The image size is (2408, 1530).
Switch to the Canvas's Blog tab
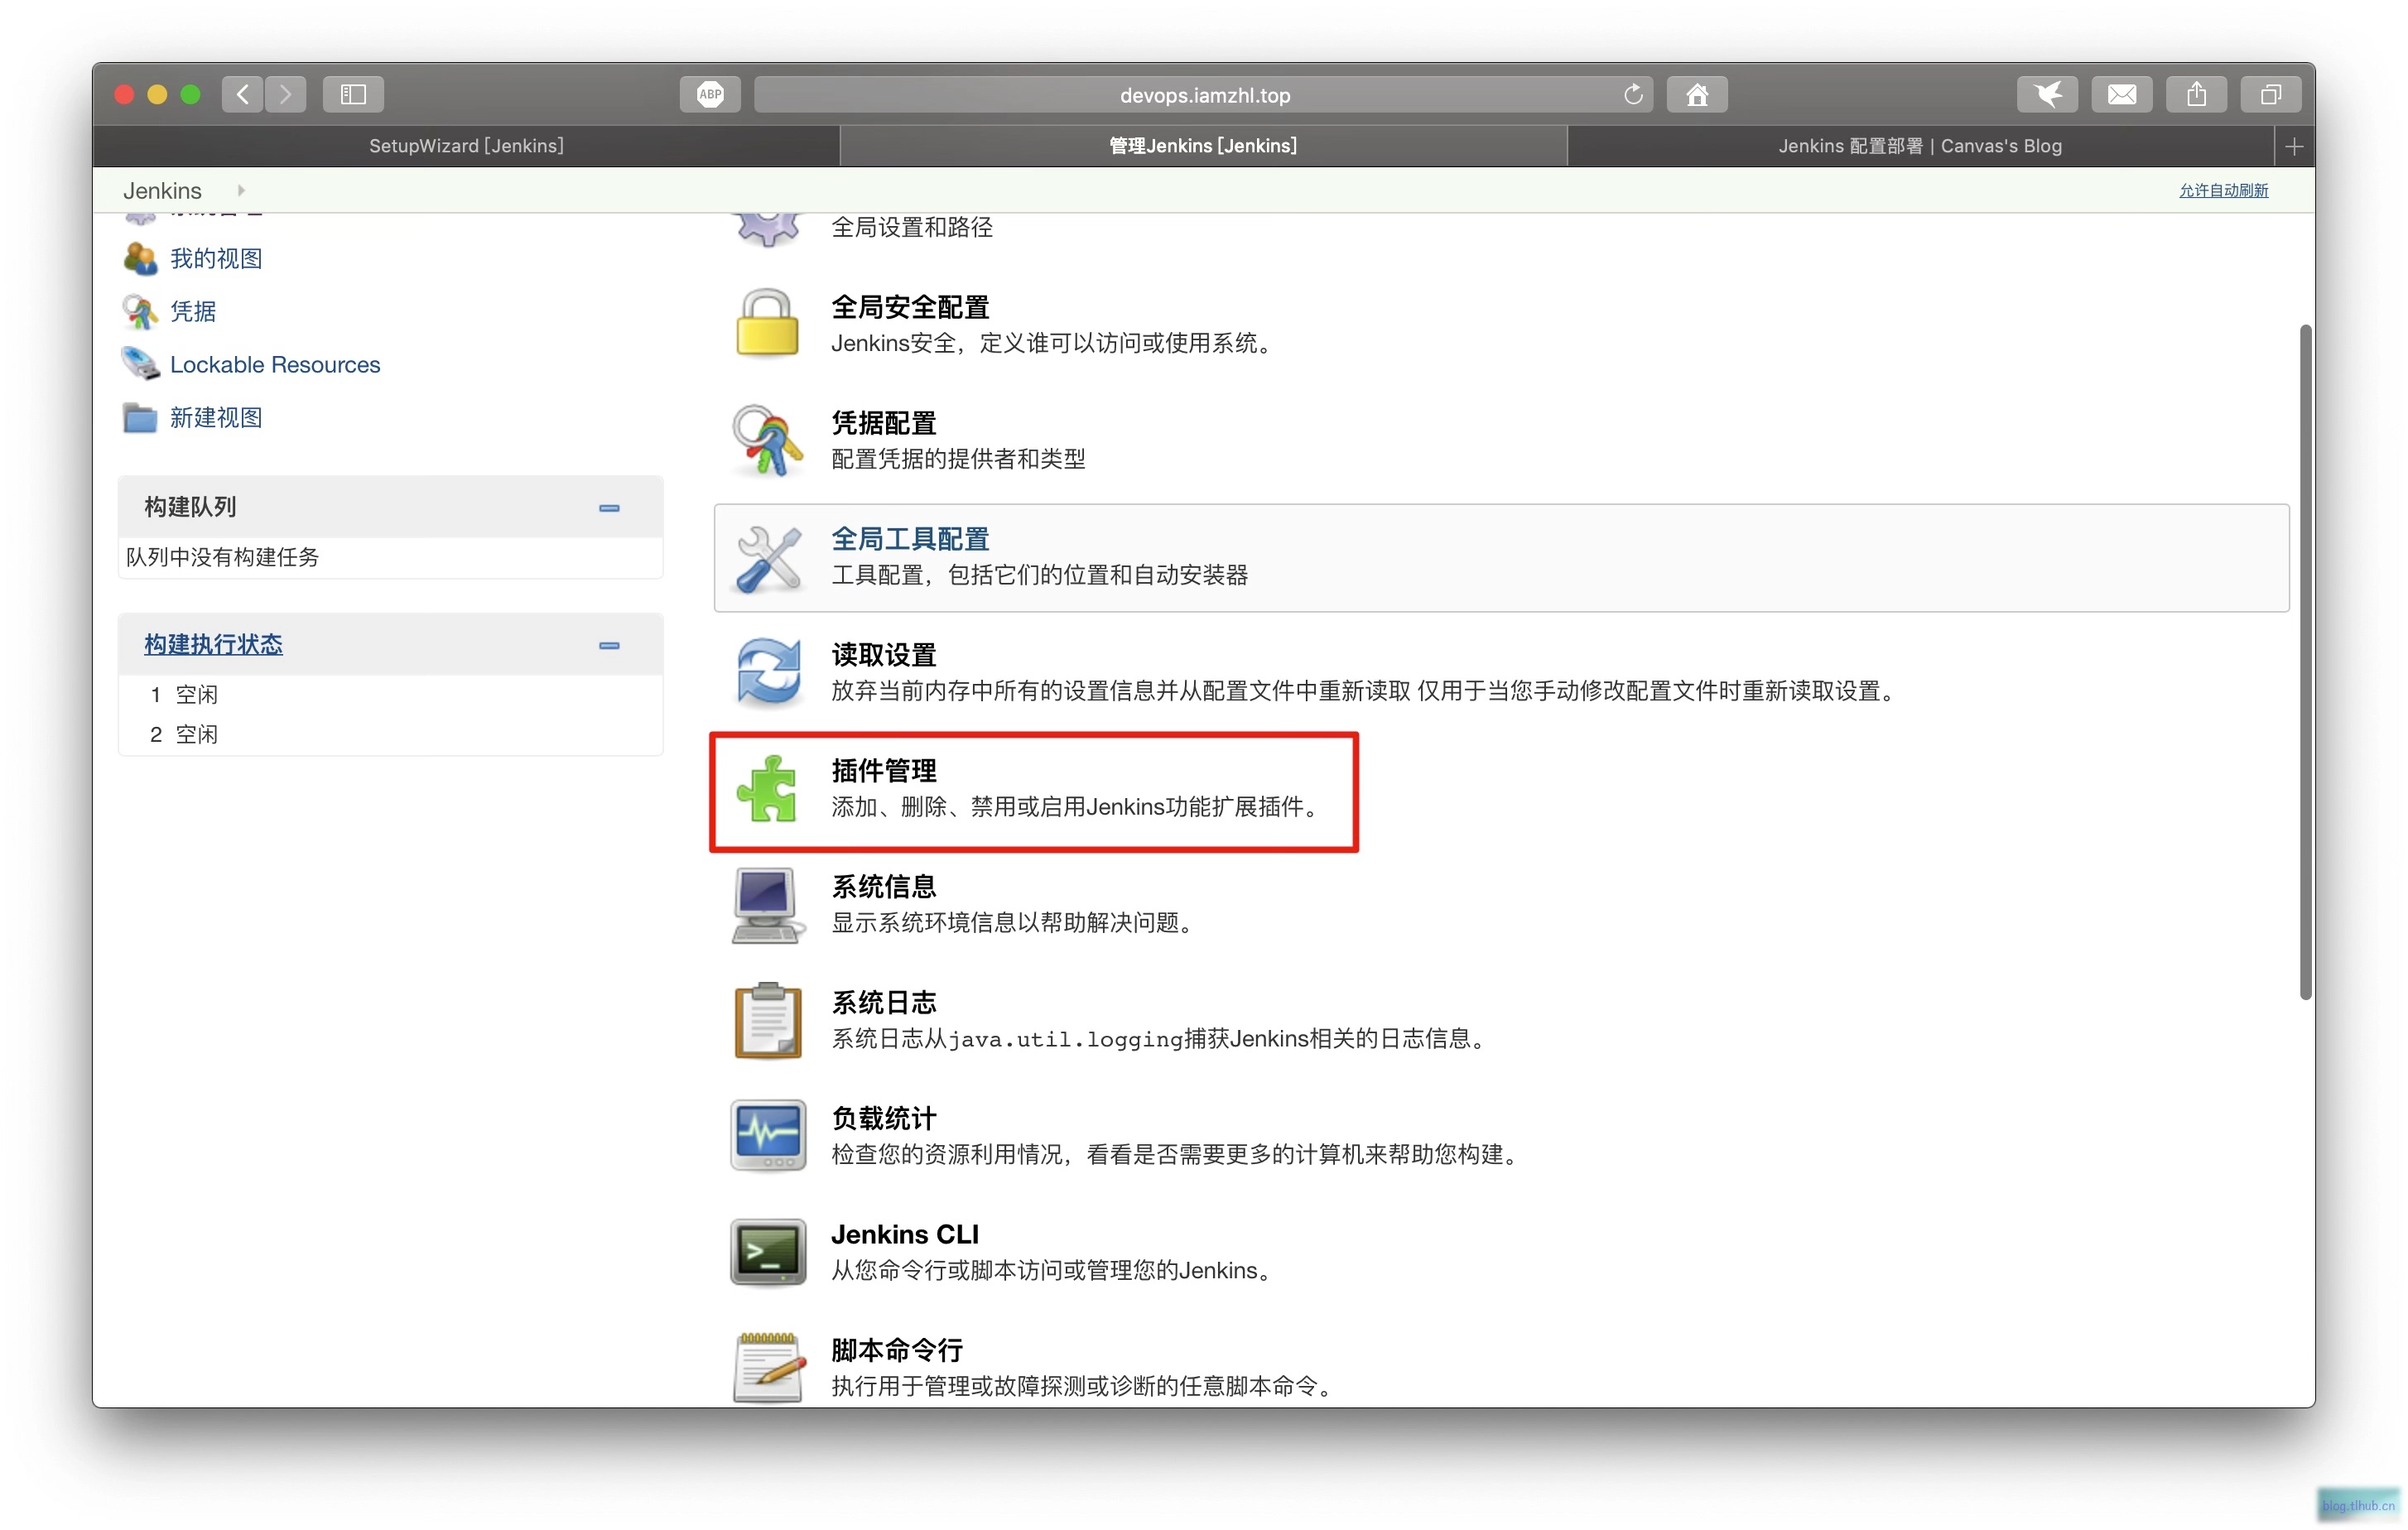click(x=1920, y=146)
